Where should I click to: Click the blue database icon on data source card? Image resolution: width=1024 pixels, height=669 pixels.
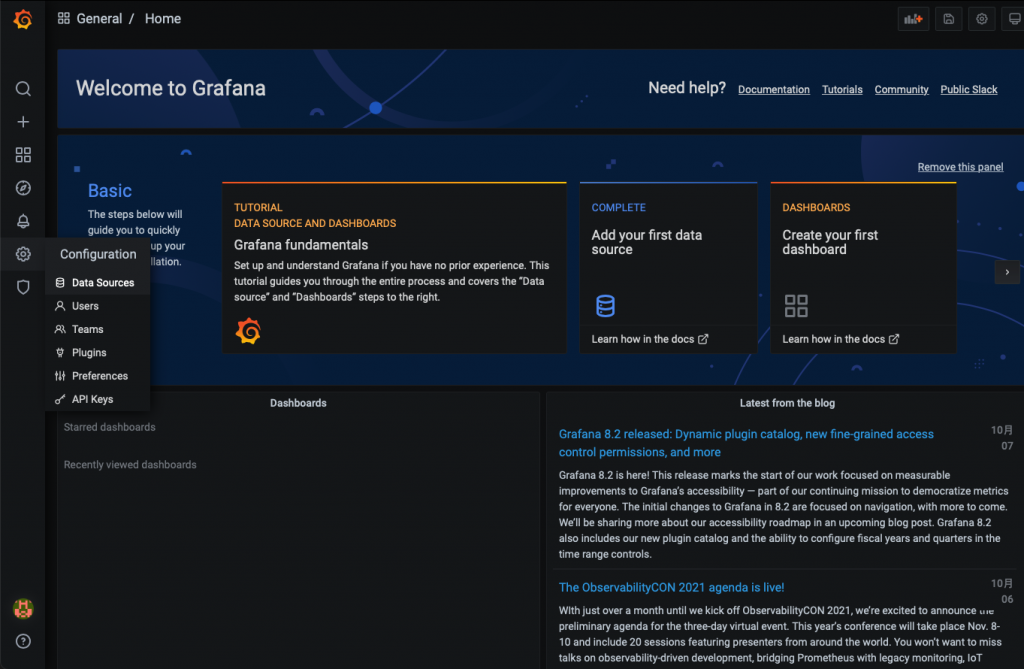point(605,306)
